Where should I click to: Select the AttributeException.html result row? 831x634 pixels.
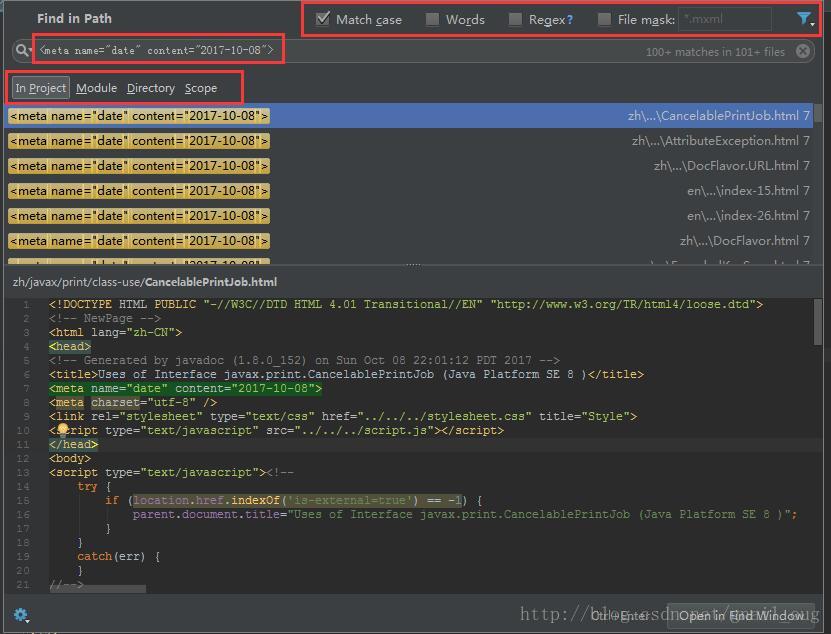[409, 141]
